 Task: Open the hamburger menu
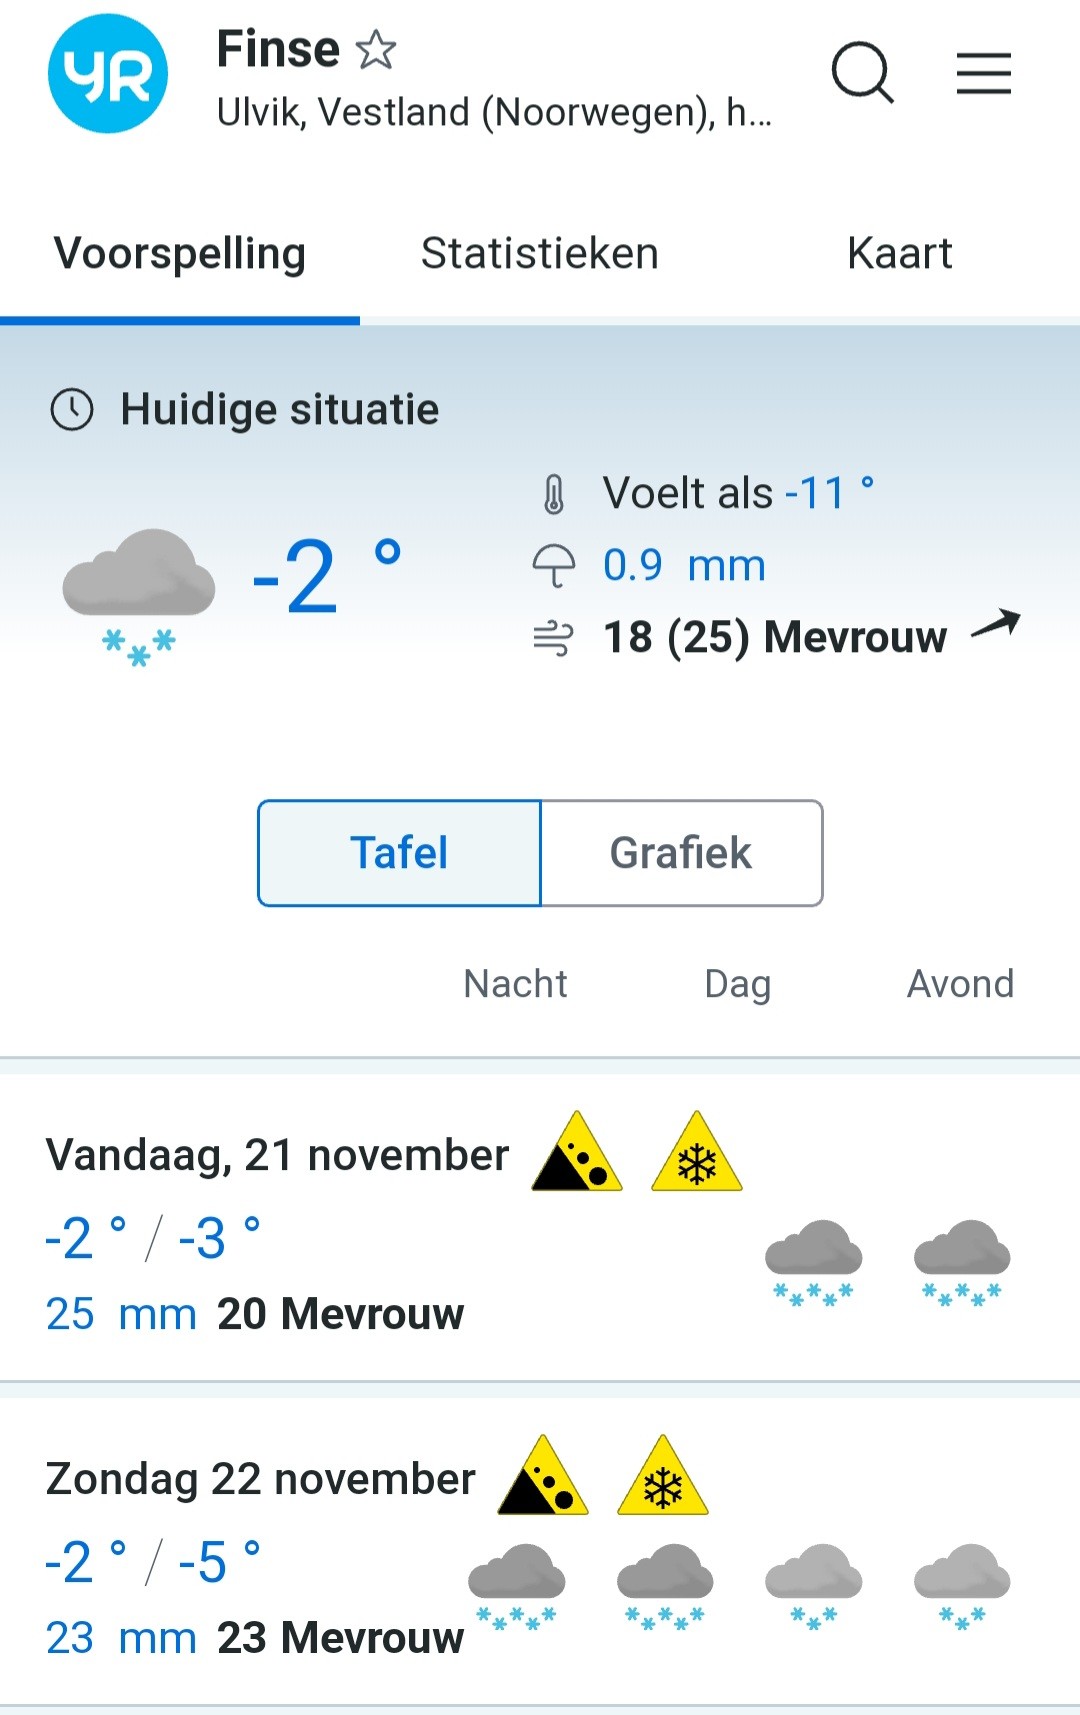[x=984, y=74]
